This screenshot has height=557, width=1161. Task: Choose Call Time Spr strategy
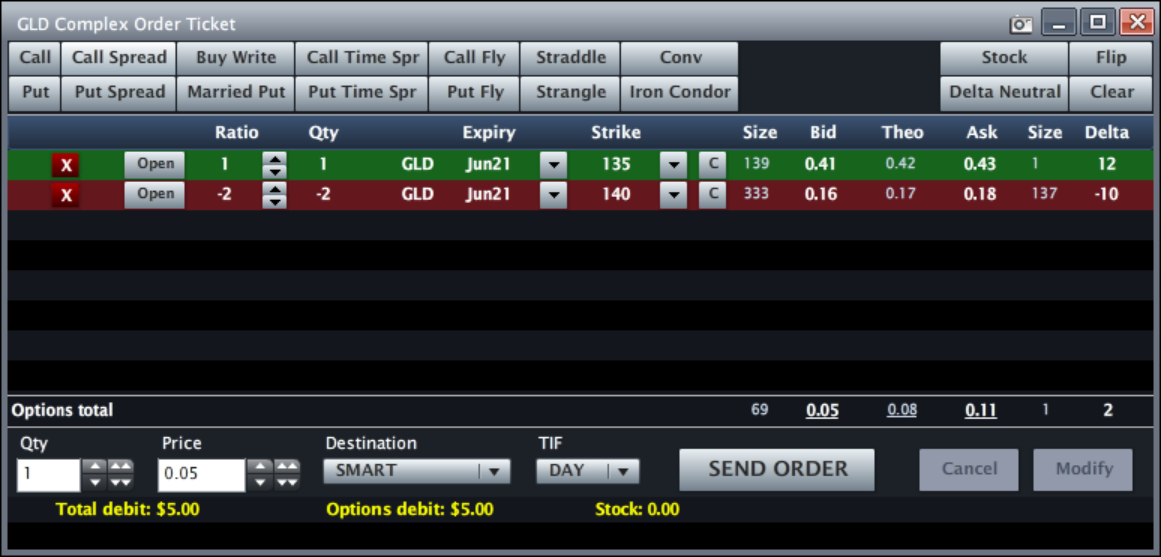click(x=362, y=58)
